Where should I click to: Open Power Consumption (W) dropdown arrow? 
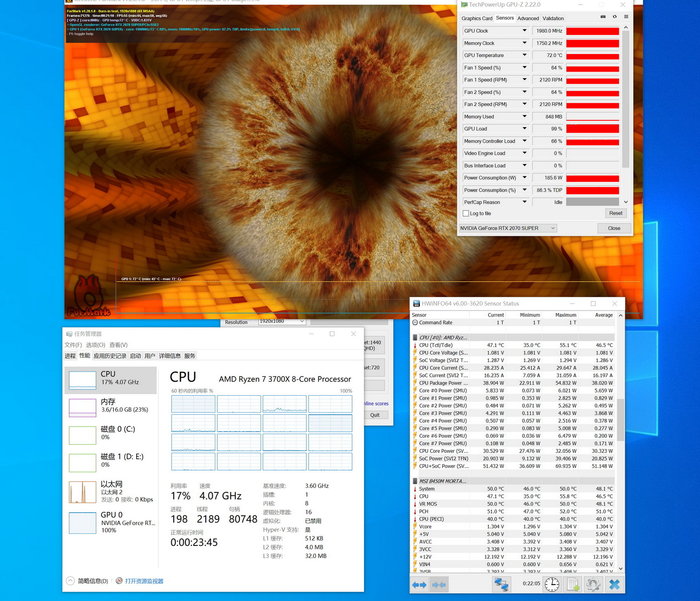525,178
